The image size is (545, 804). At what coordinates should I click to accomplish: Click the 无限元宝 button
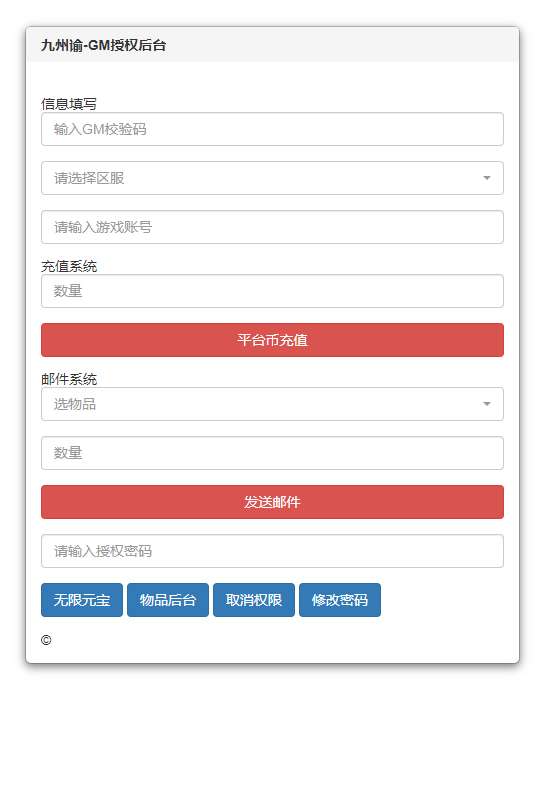[82, 600]
